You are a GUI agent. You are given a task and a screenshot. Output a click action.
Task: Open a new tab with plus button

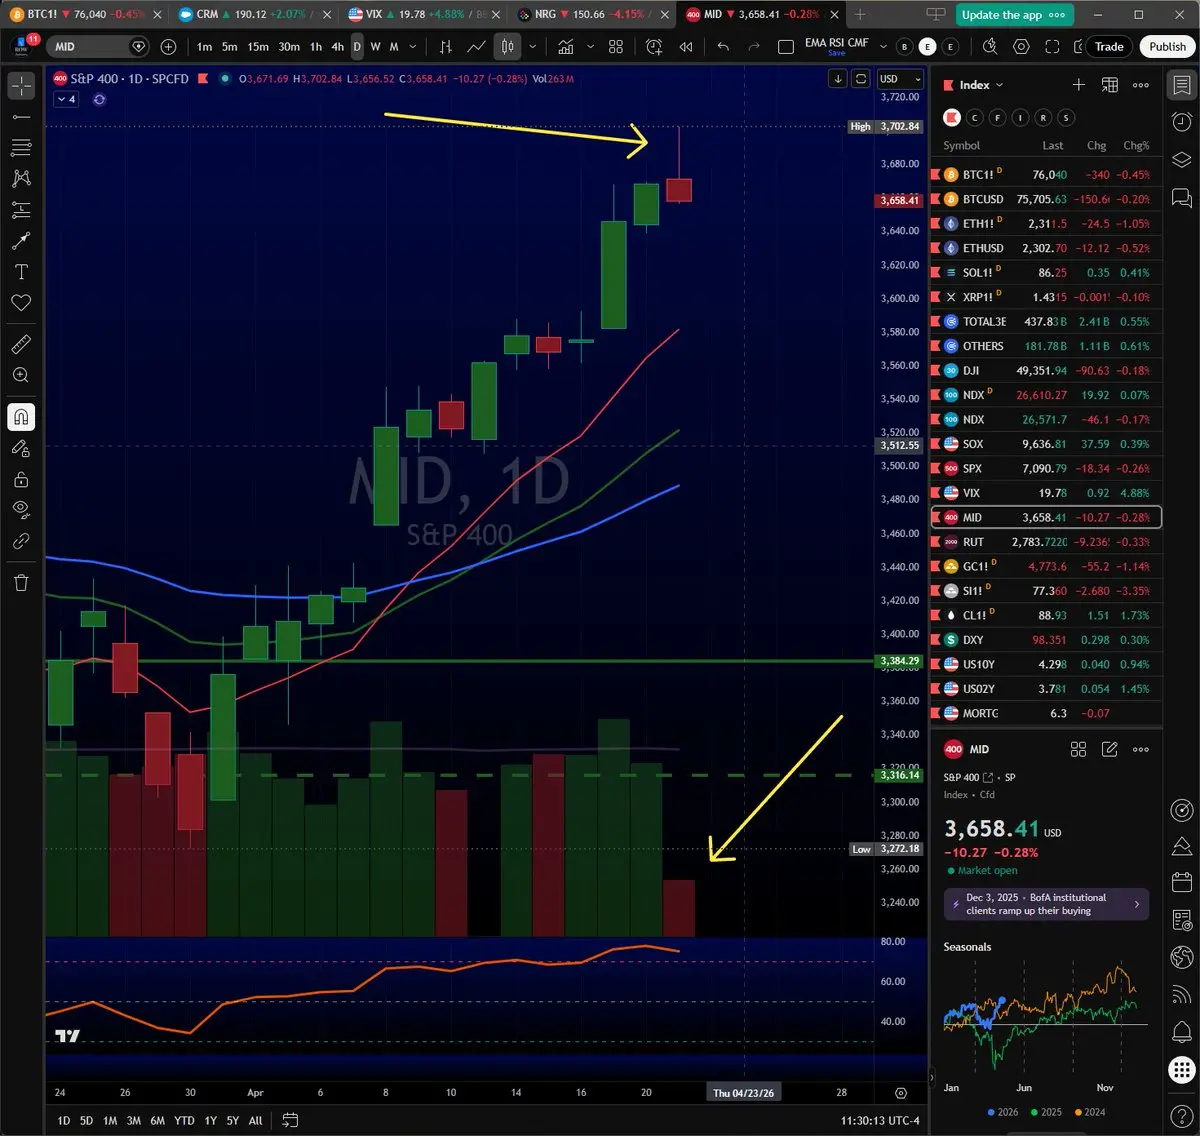(859, 14)
